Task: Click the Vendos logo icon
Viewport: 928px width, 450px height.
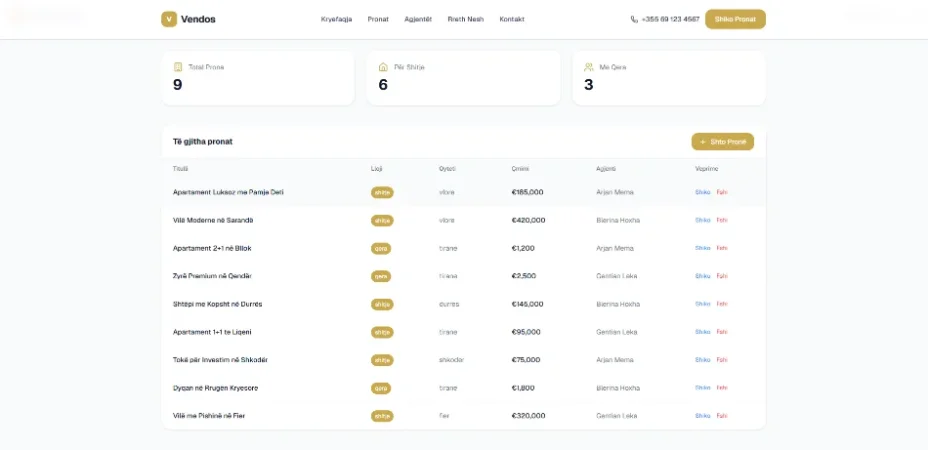Action: [x=169, y=19]
